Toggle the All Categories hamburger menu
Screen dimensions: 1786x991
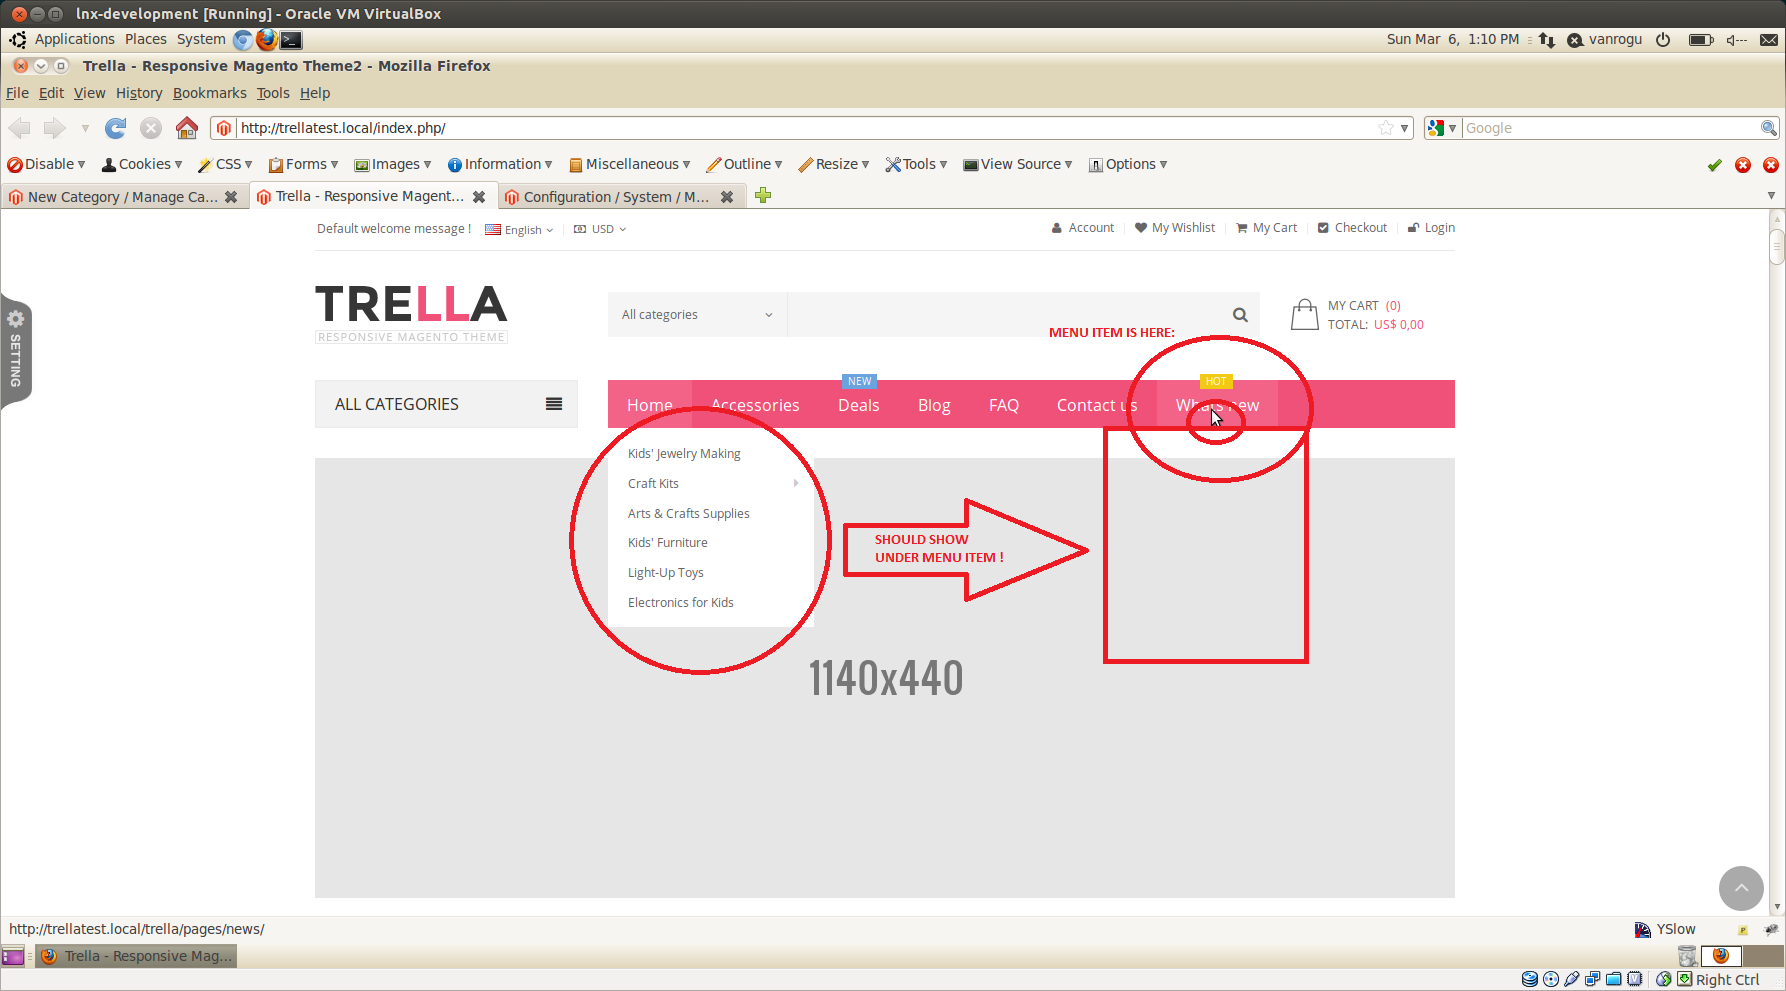553,404
